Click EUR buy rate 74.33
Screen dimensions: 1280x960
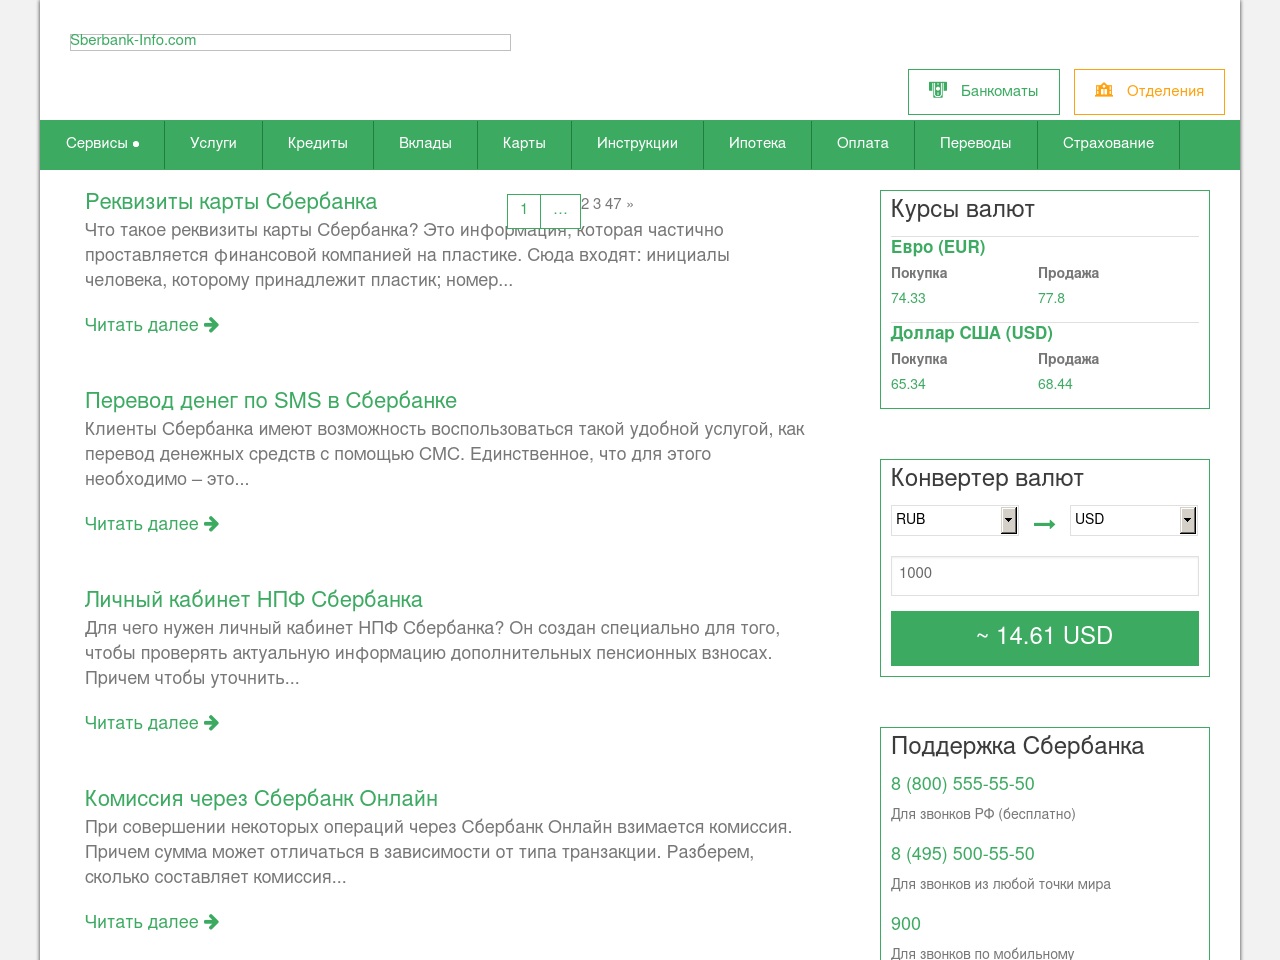[908, 298]
